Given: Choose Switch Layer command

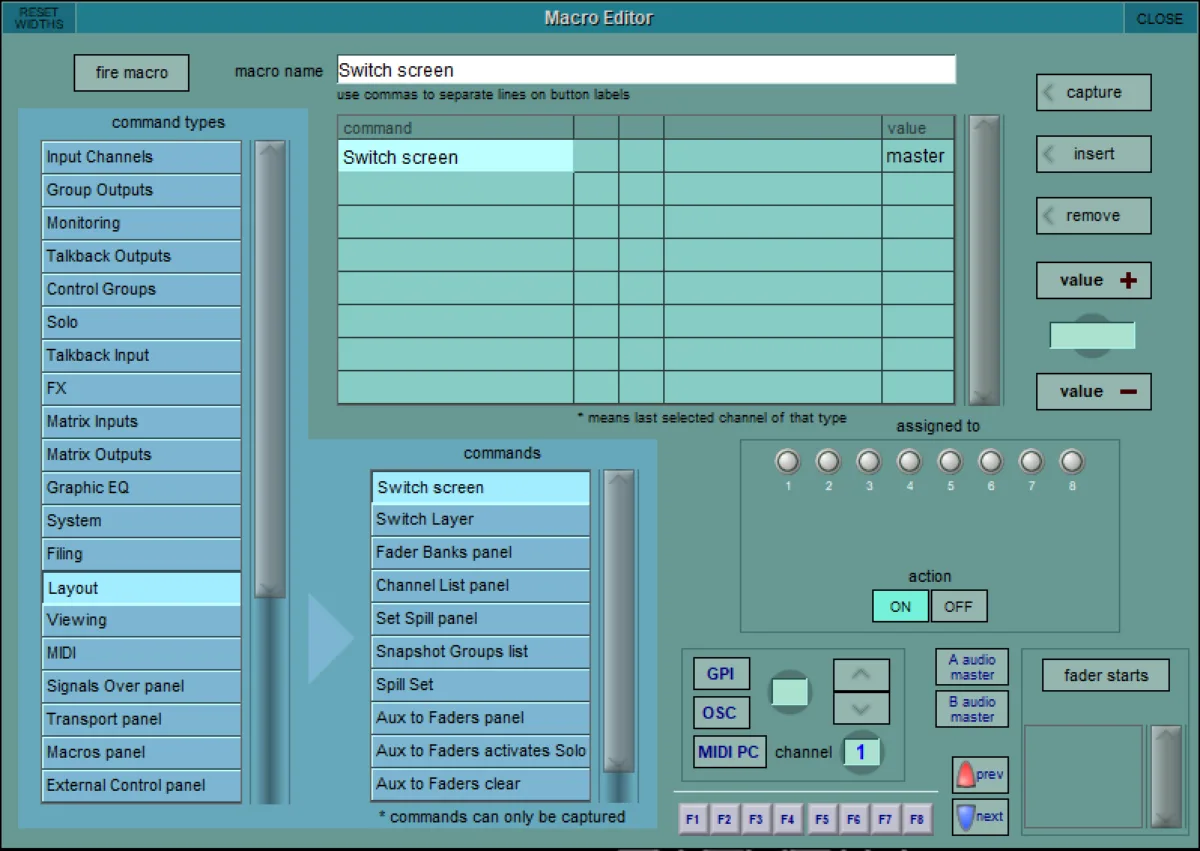Looking at the screenshot, I should click(x=480, y=520).
